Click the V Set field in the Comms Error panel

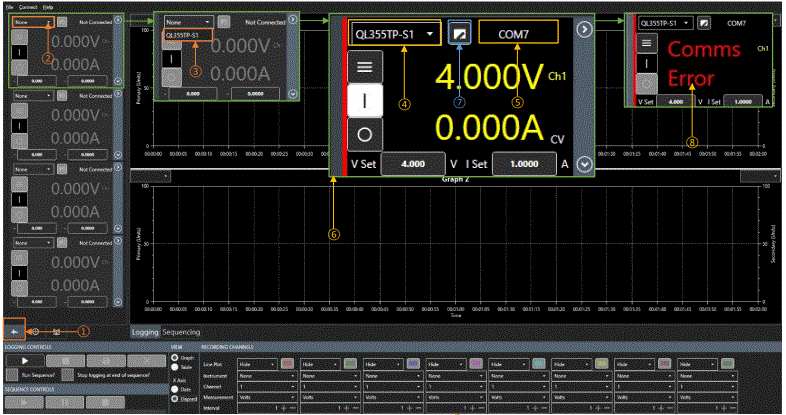[x=676, y=101]
